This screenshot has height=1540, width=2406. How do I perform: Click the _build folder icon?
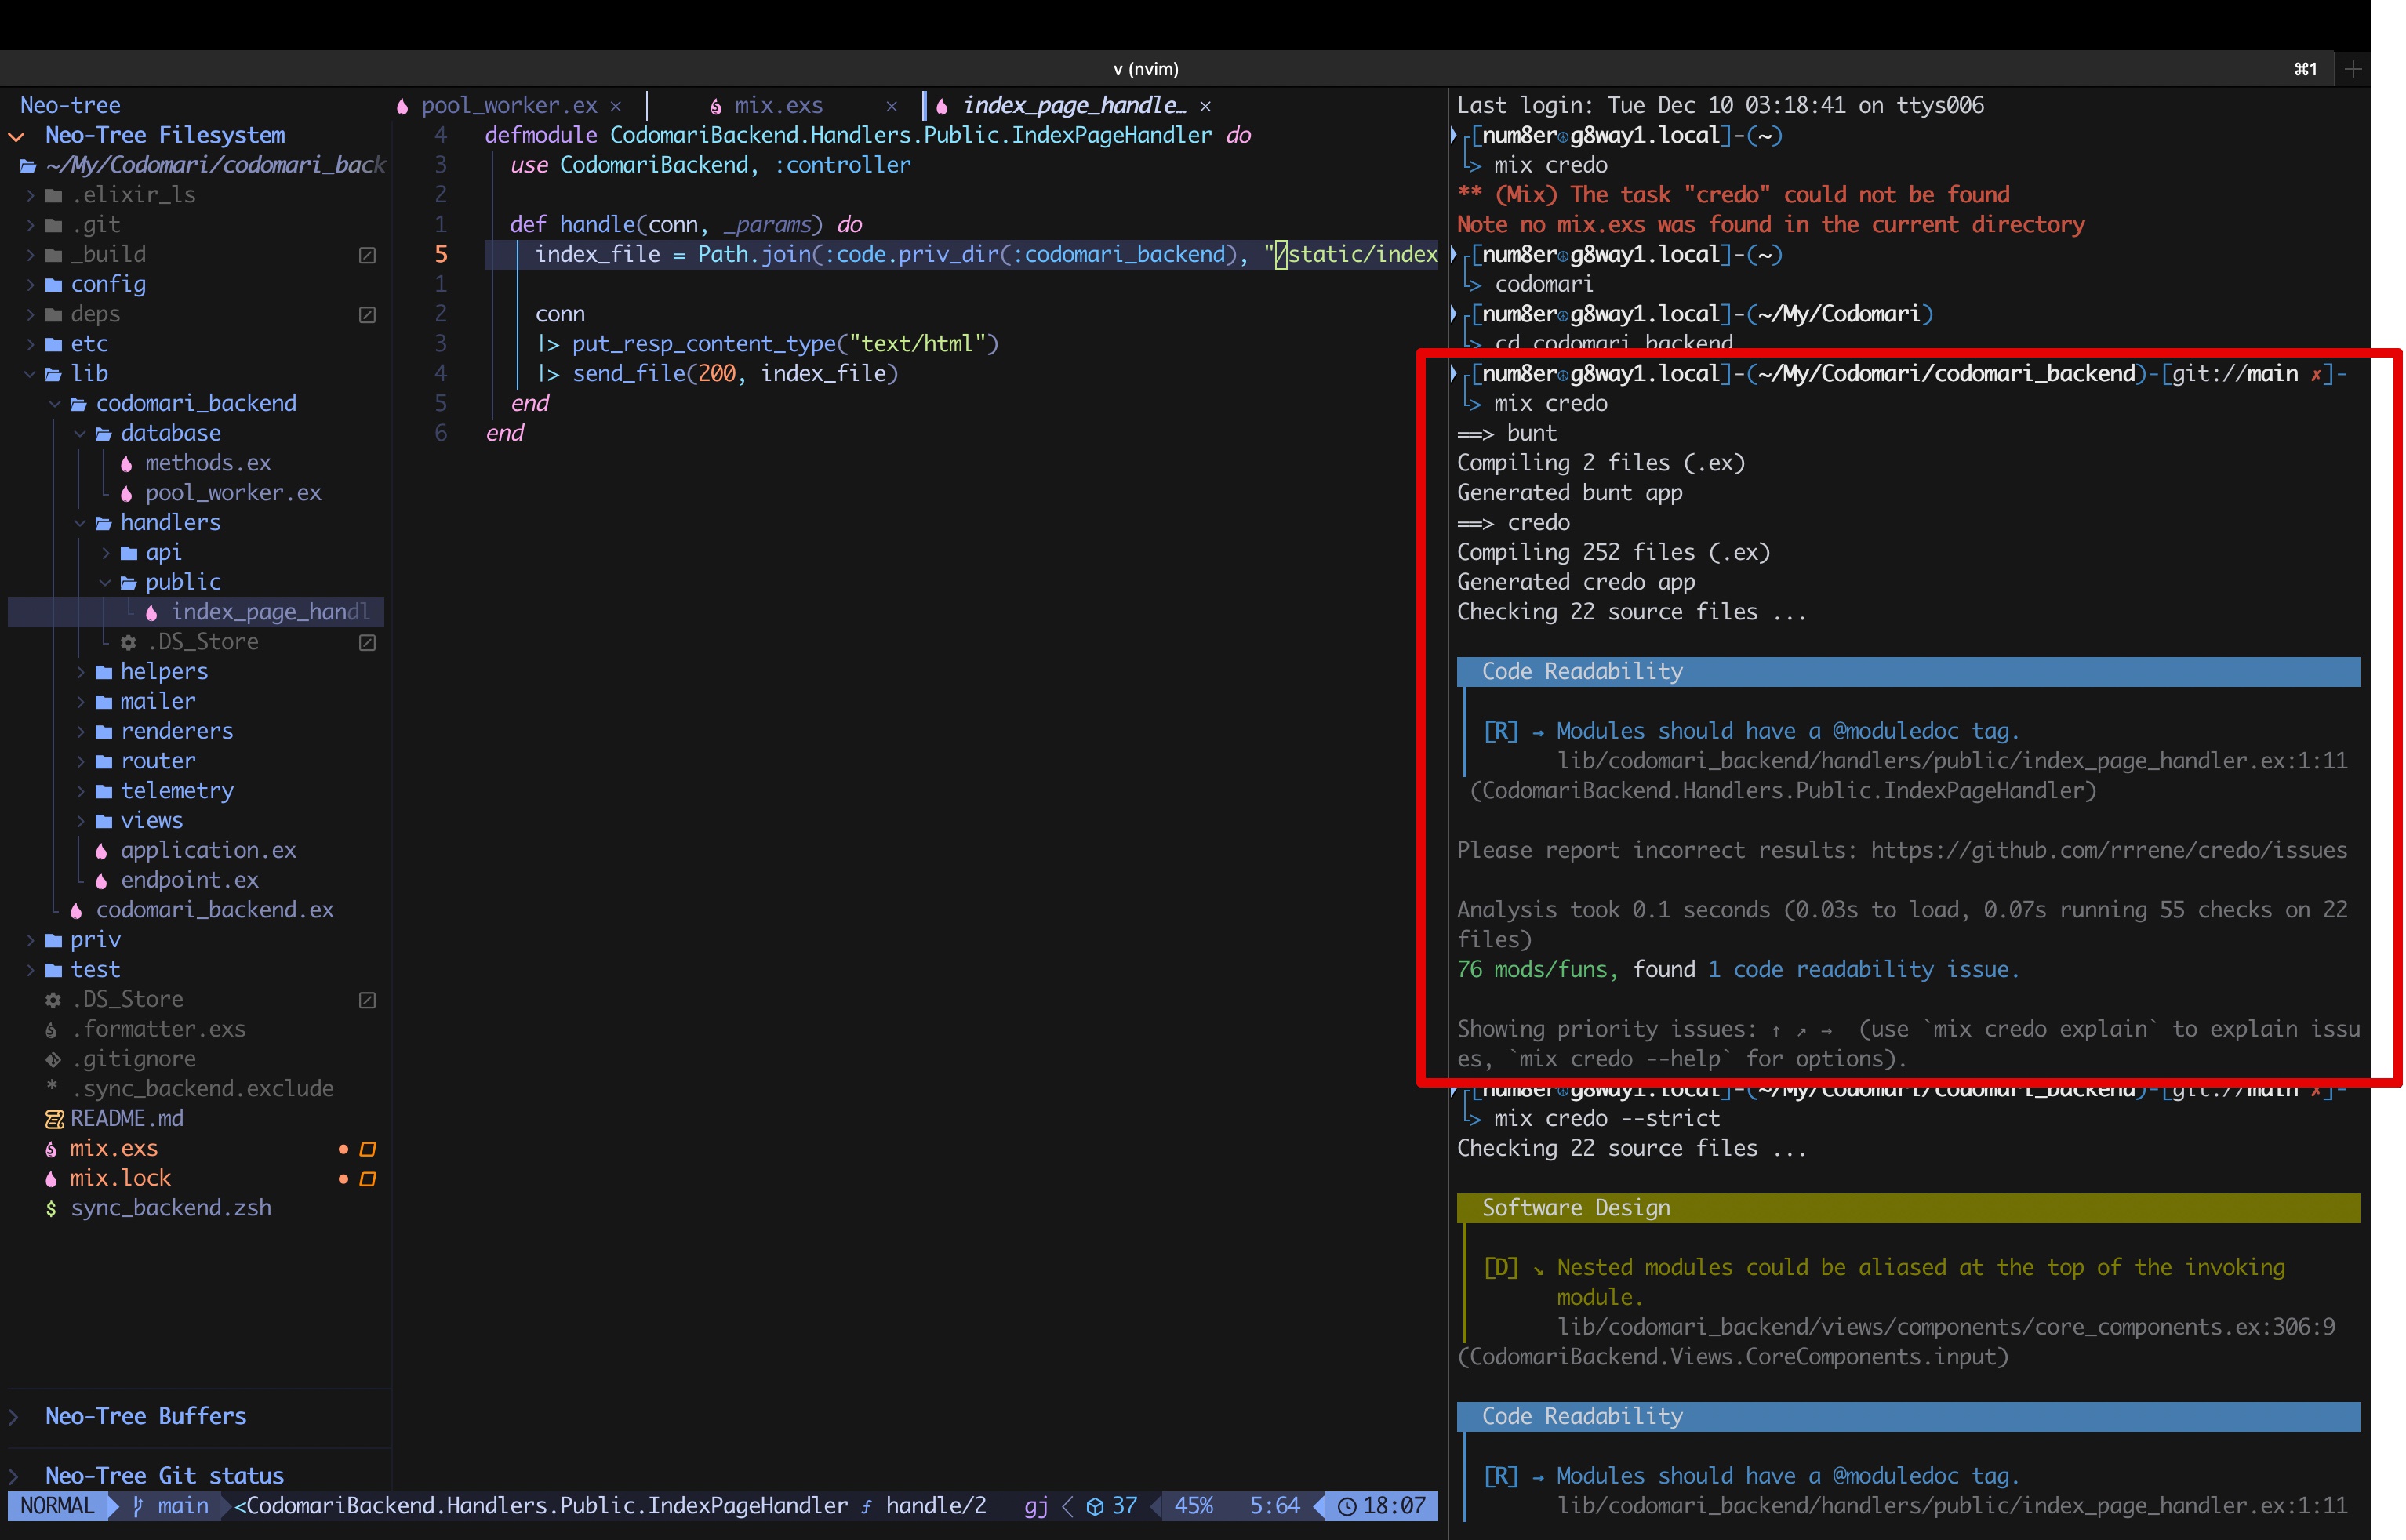click(x=54, y=255)
